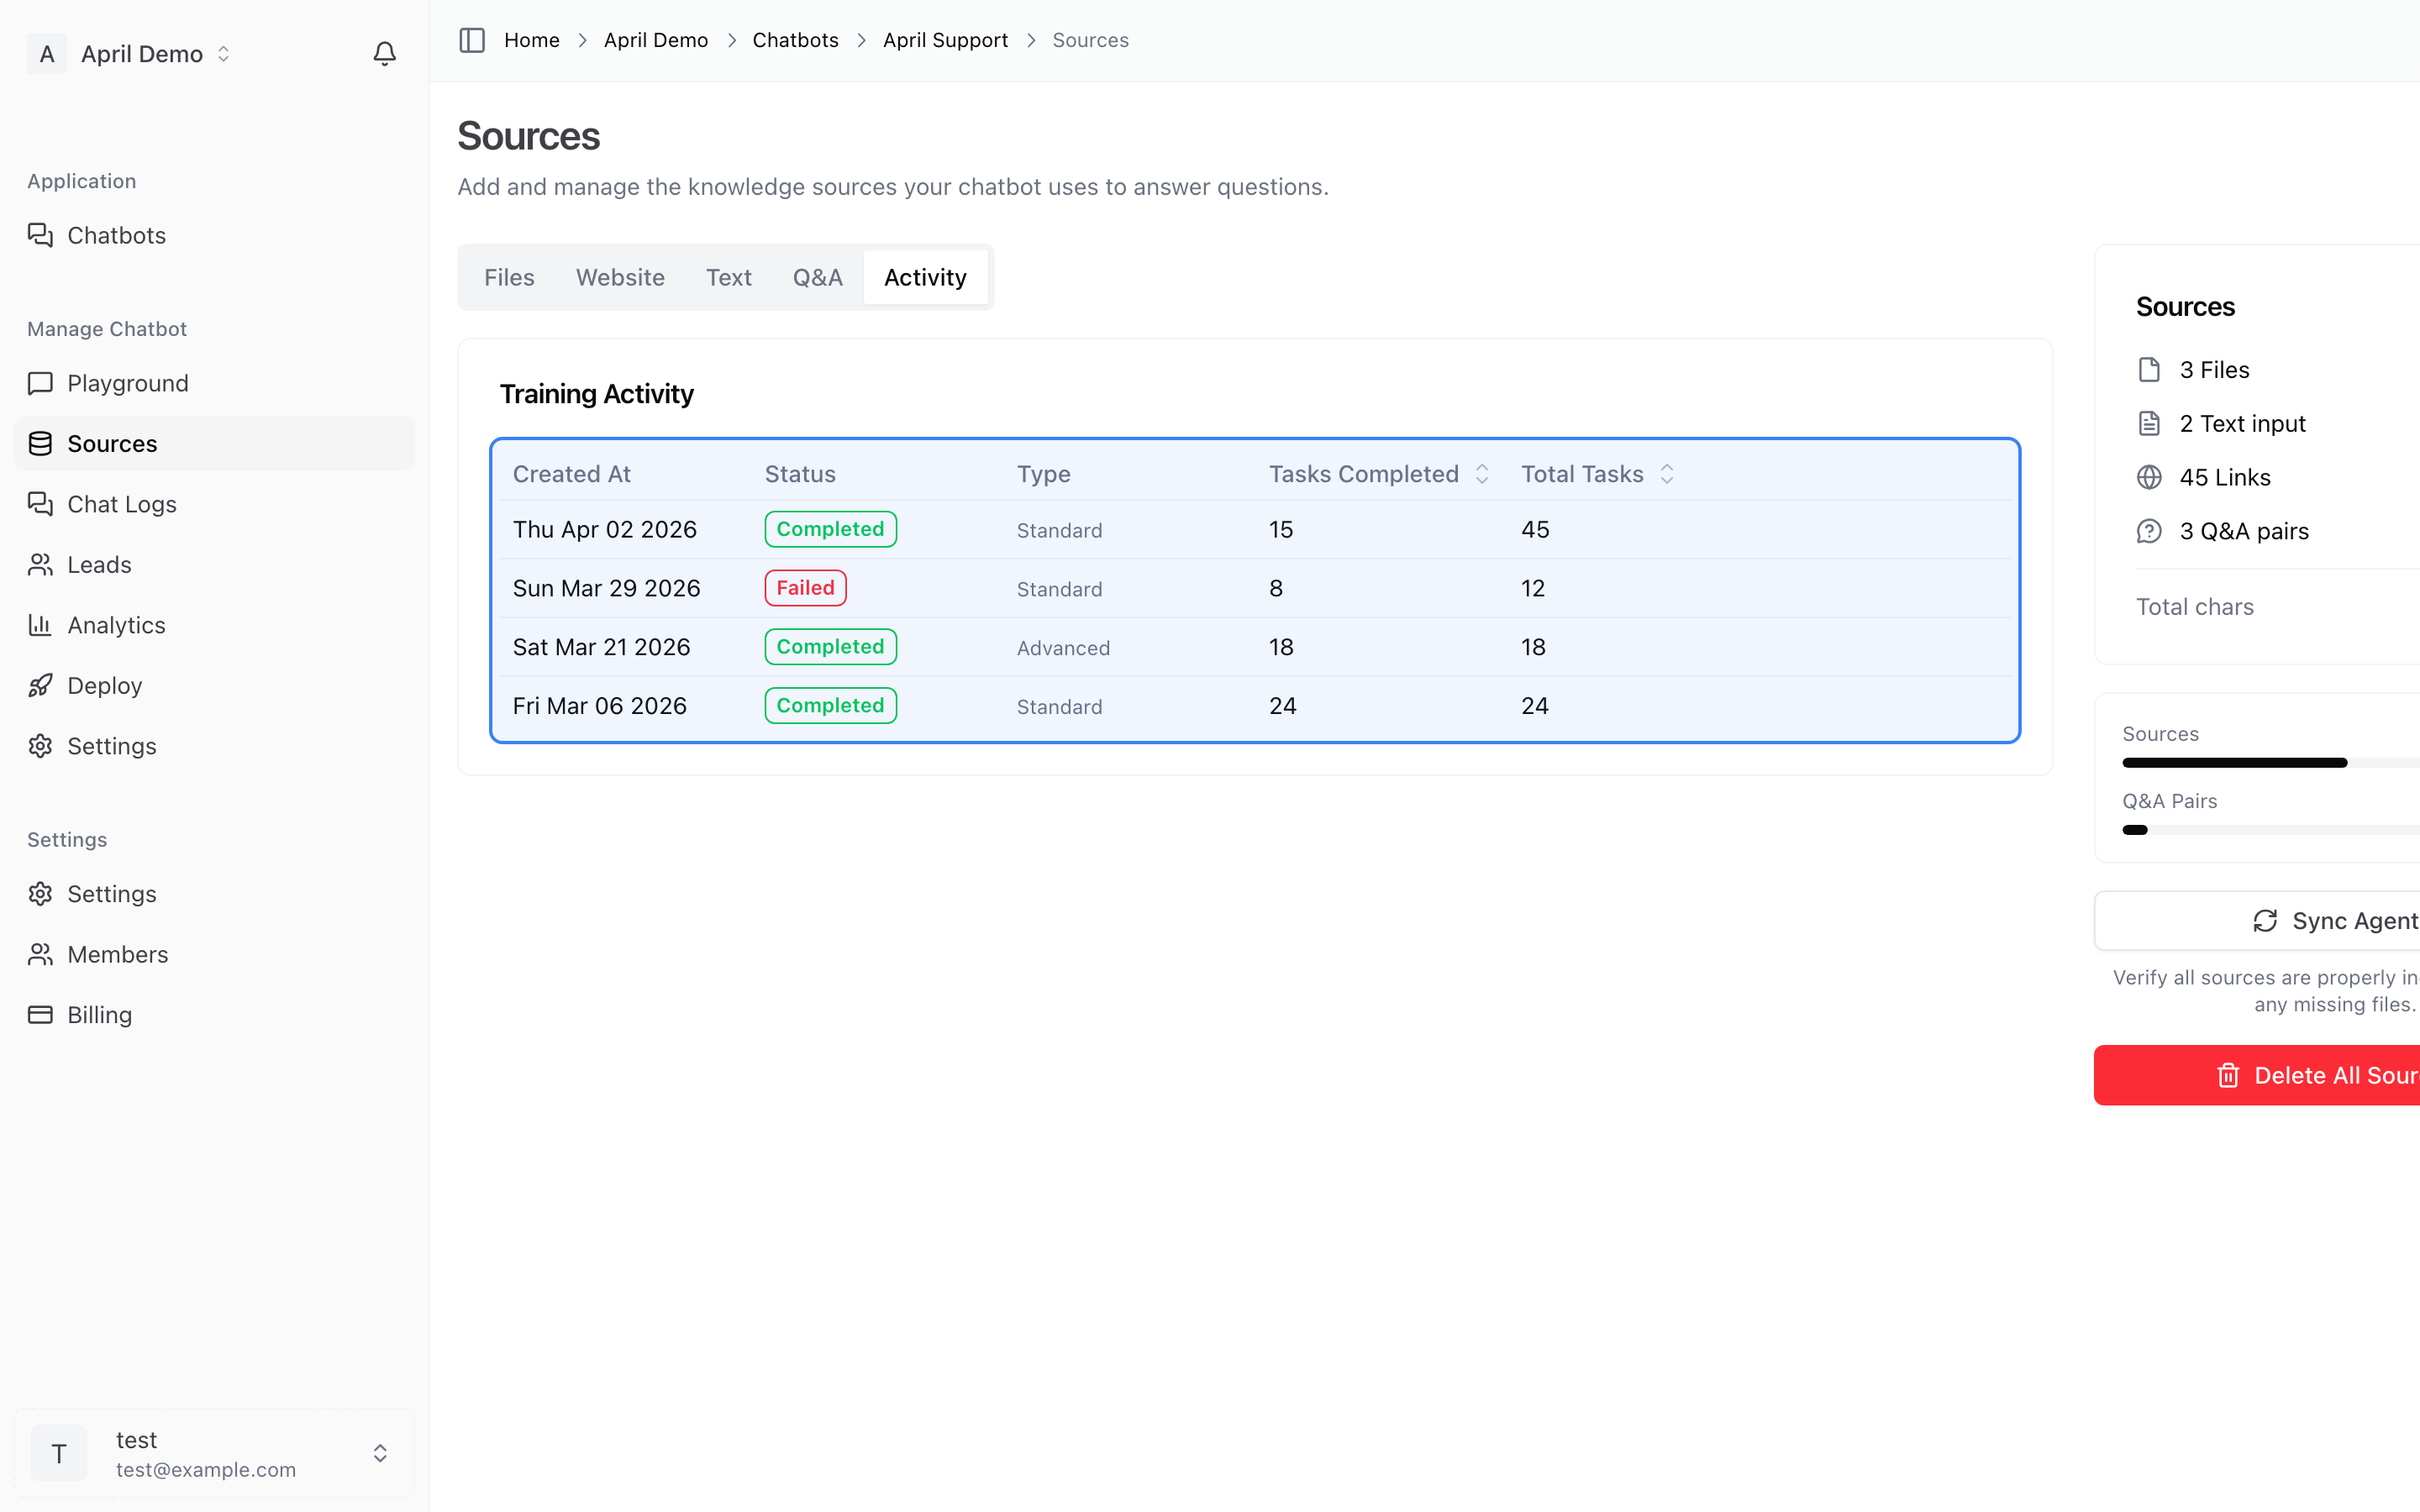The width and height of the screenshot is (2420, 1512).
Task: Select the Activity tab
Action: [925, 277]
